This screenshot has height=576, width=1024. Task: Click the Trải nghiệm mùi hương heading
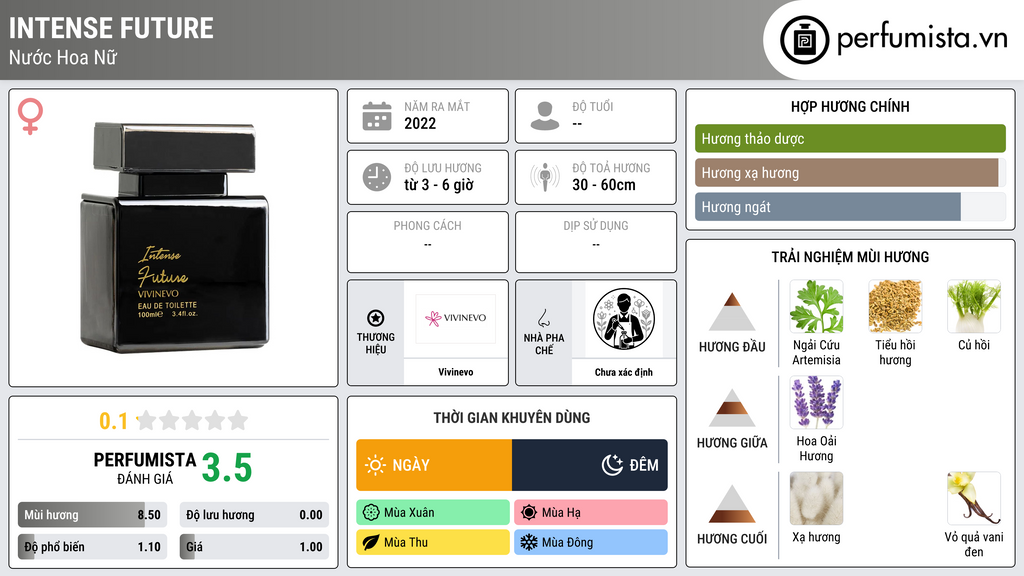point(850,257)
